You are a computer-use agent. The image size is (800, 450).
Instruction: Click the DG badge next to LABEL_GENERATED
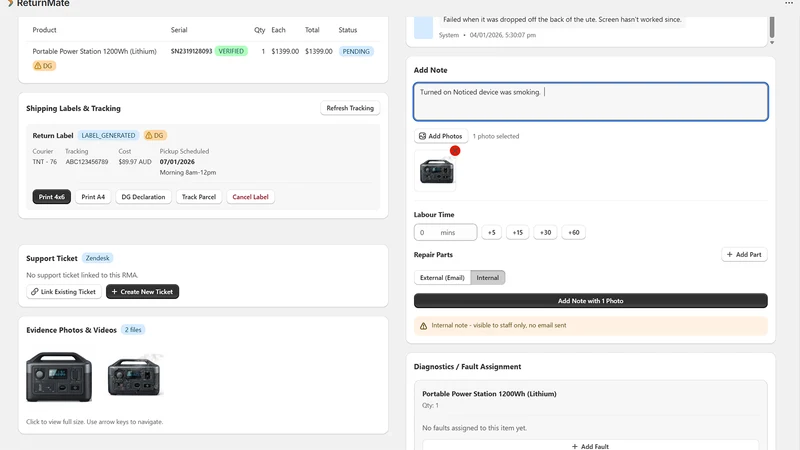point(155,136)
